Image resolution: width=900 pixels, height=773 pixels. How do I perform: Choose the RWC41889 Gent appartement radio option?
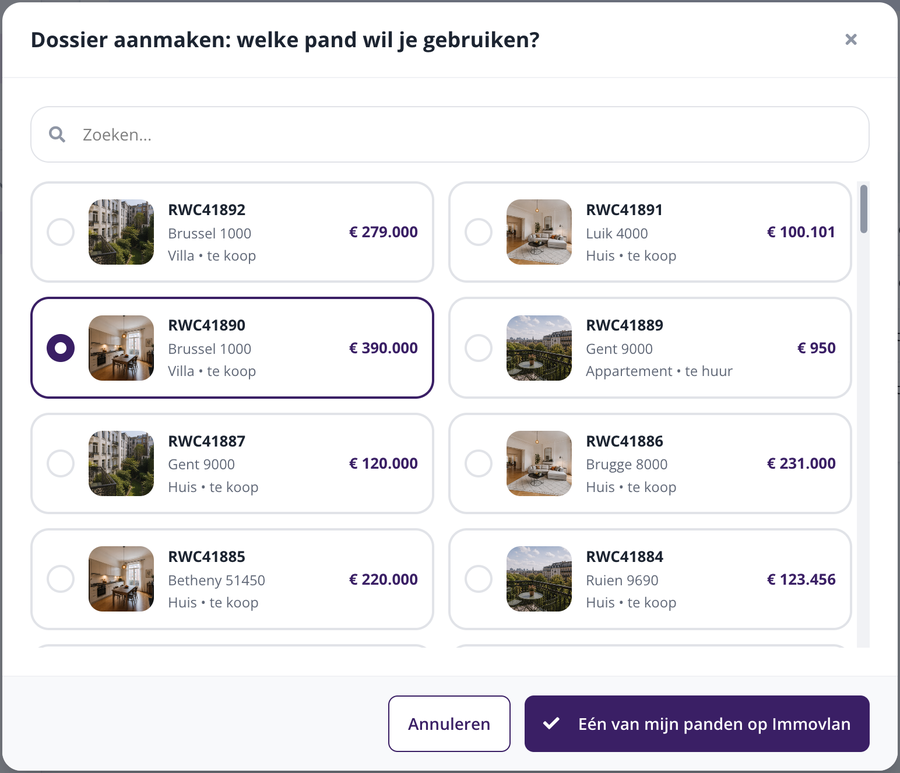(x=478, y=348)
